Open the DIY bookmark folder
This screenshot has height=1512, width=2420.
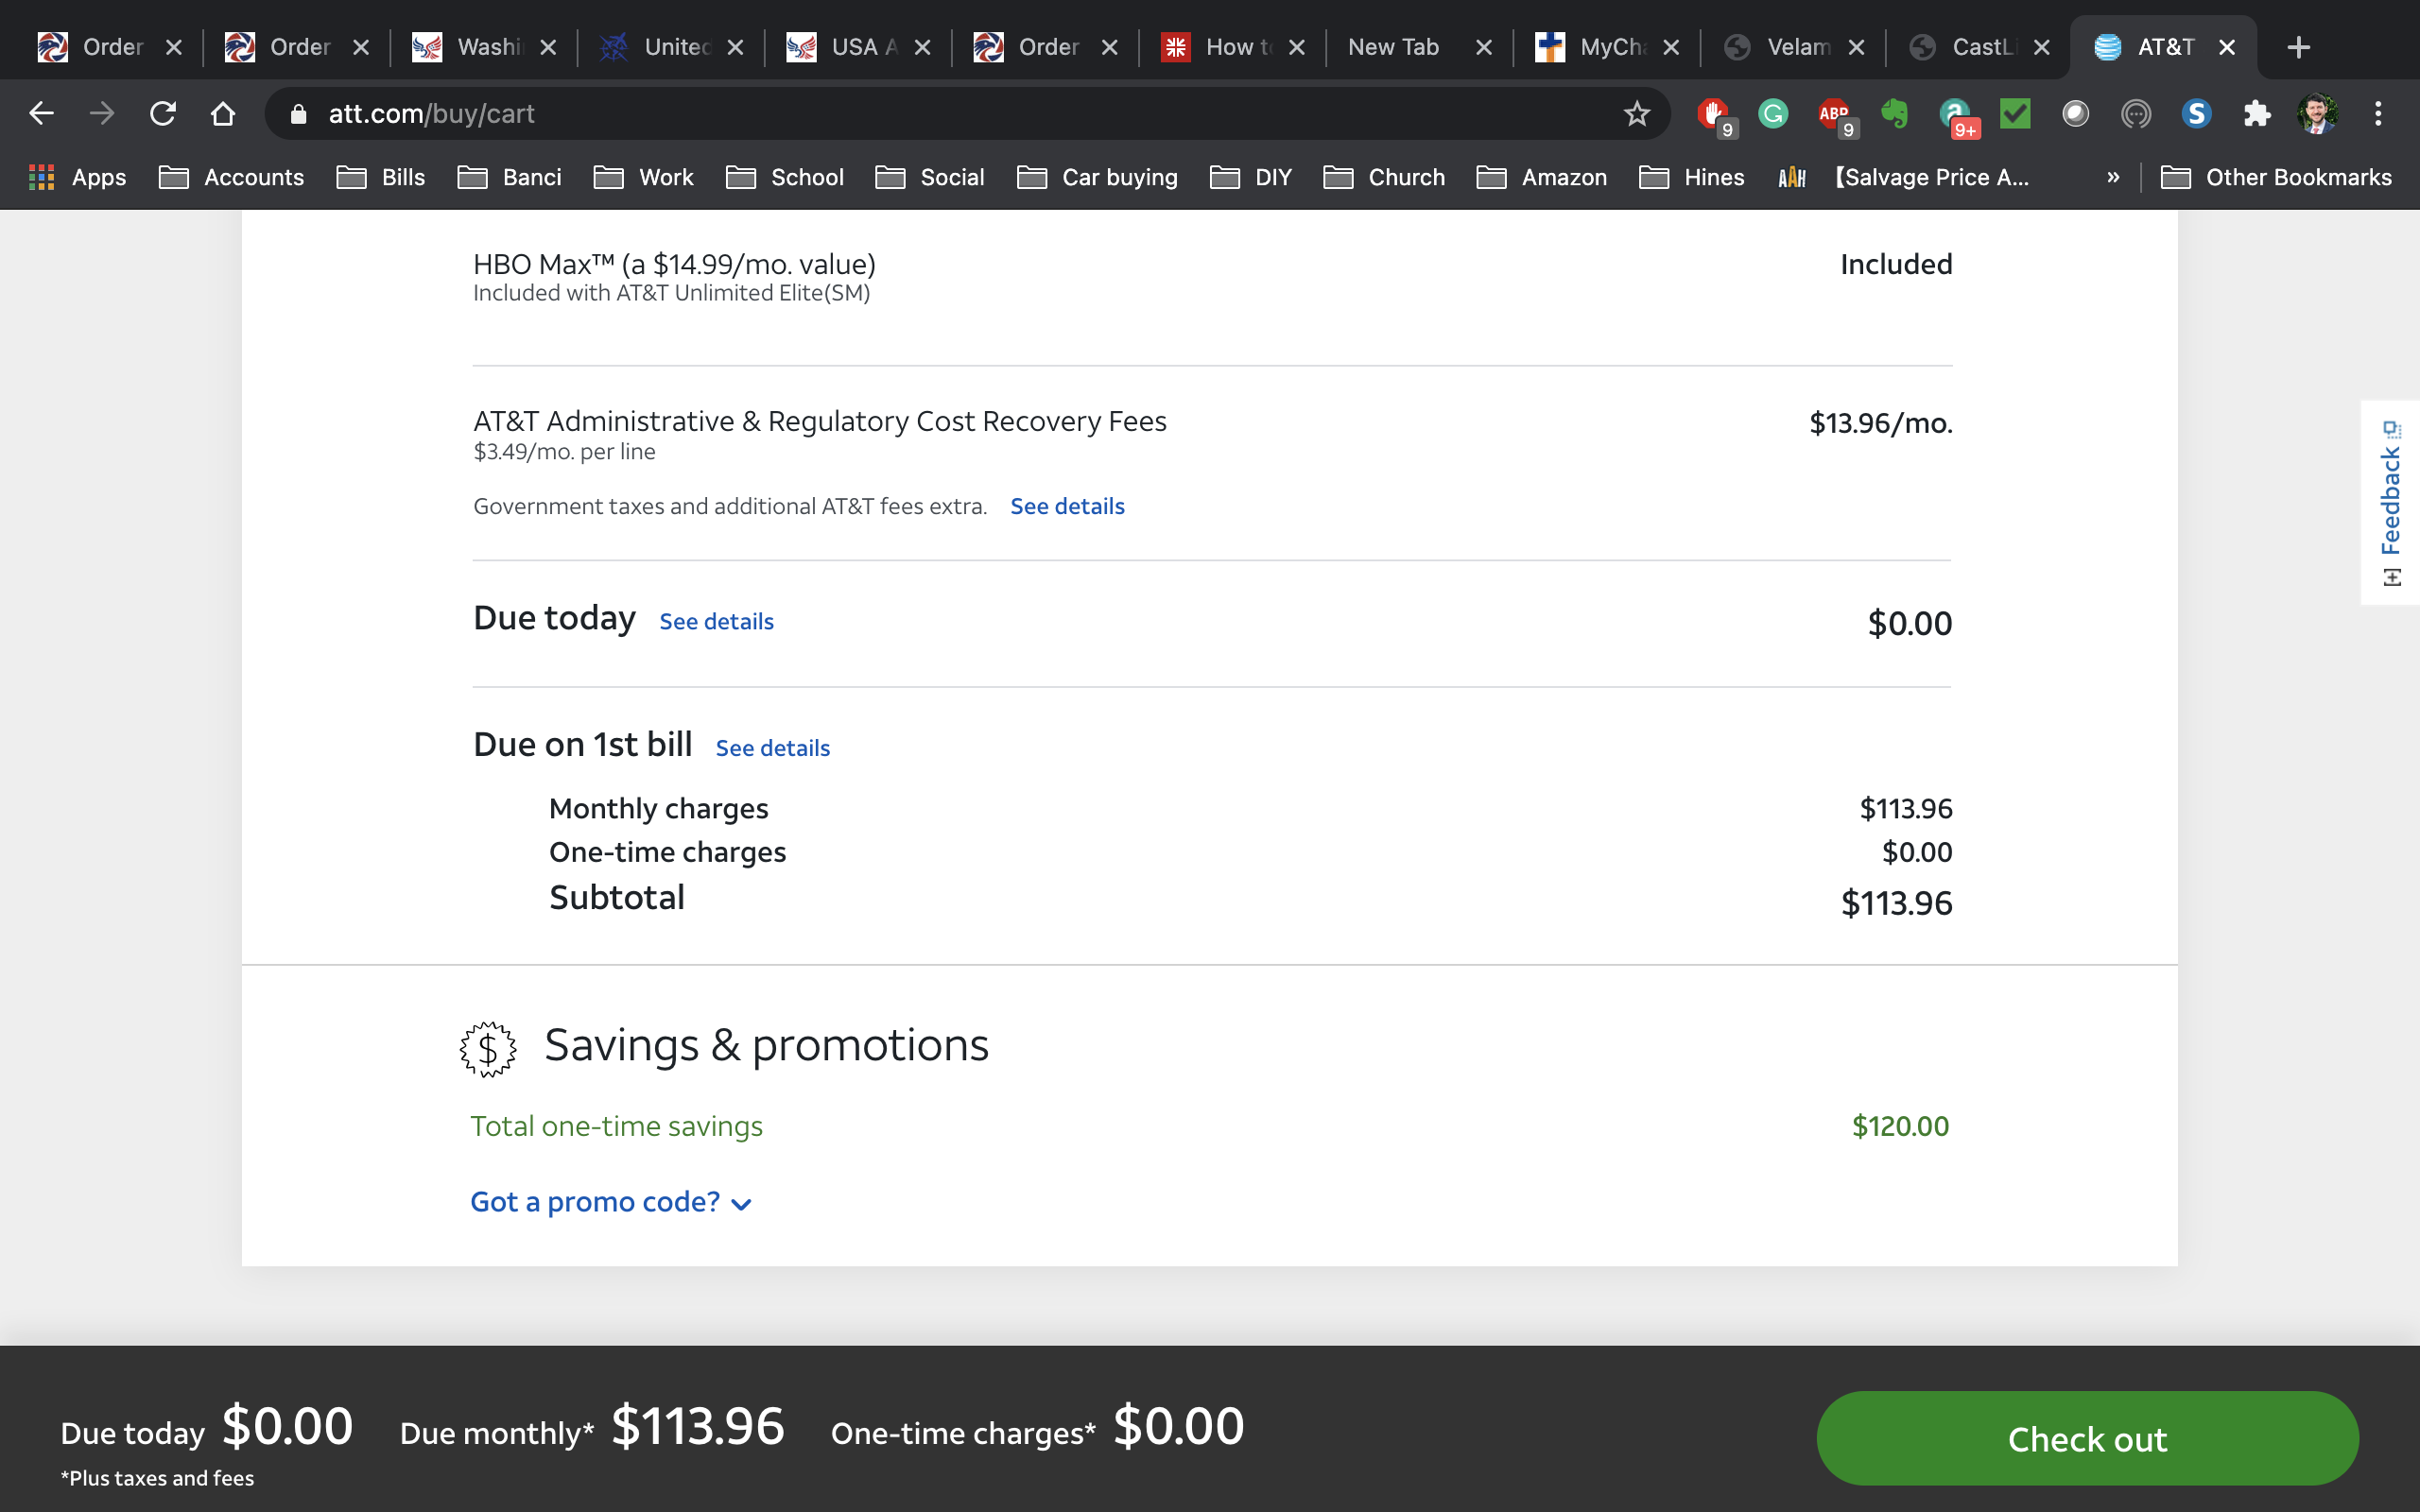coord(1250,177)
